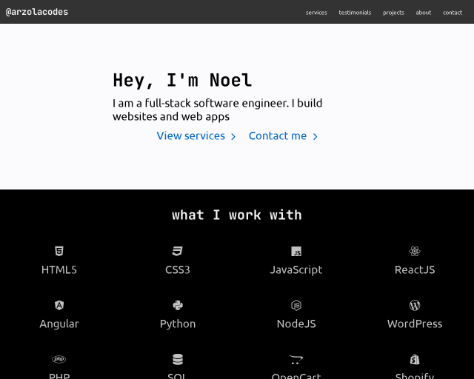
Task: Click the NodeJS label text
Action: (296, 324)
